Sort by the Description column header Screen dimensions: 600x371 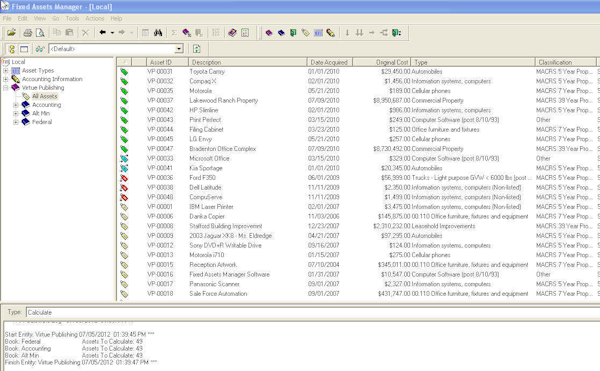(x=248, y=62)
